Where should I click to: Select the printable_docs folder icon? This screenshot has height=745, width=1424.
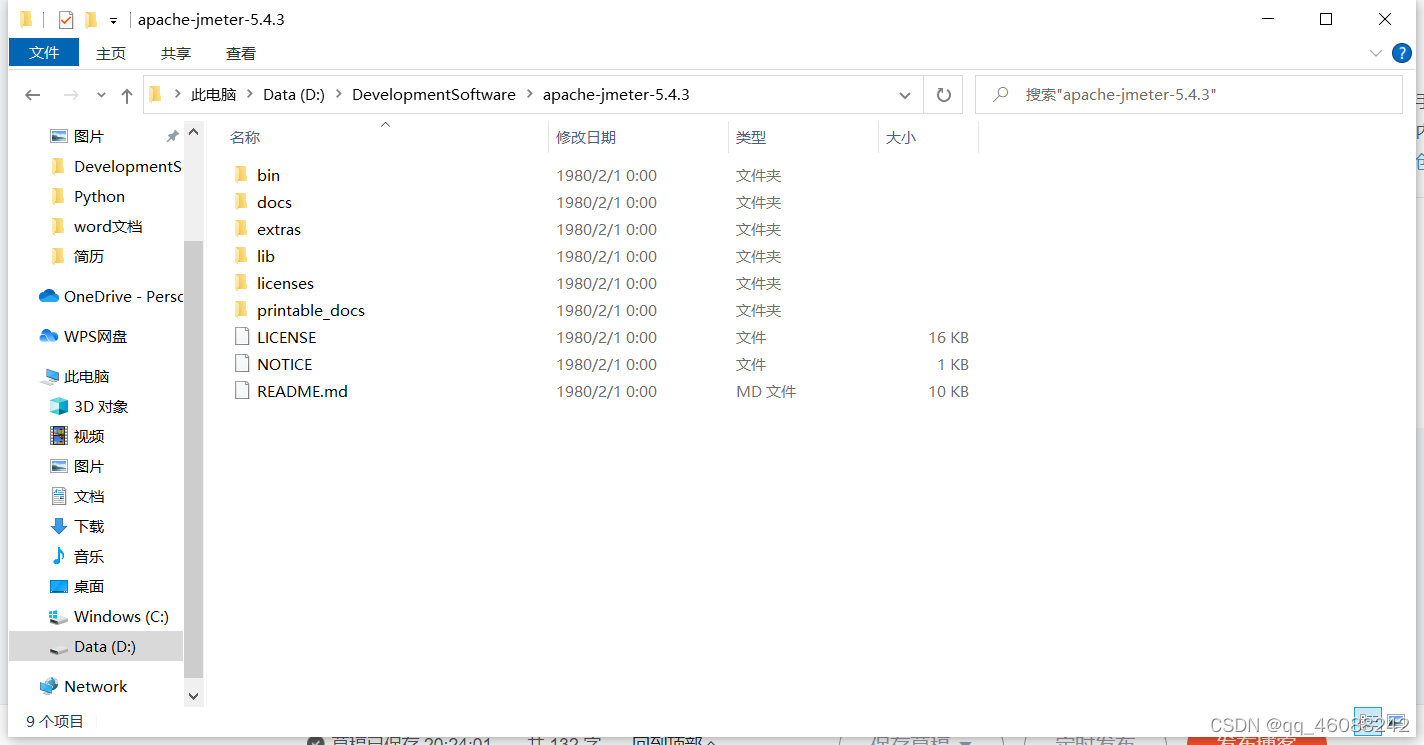(x=240, y=310)
